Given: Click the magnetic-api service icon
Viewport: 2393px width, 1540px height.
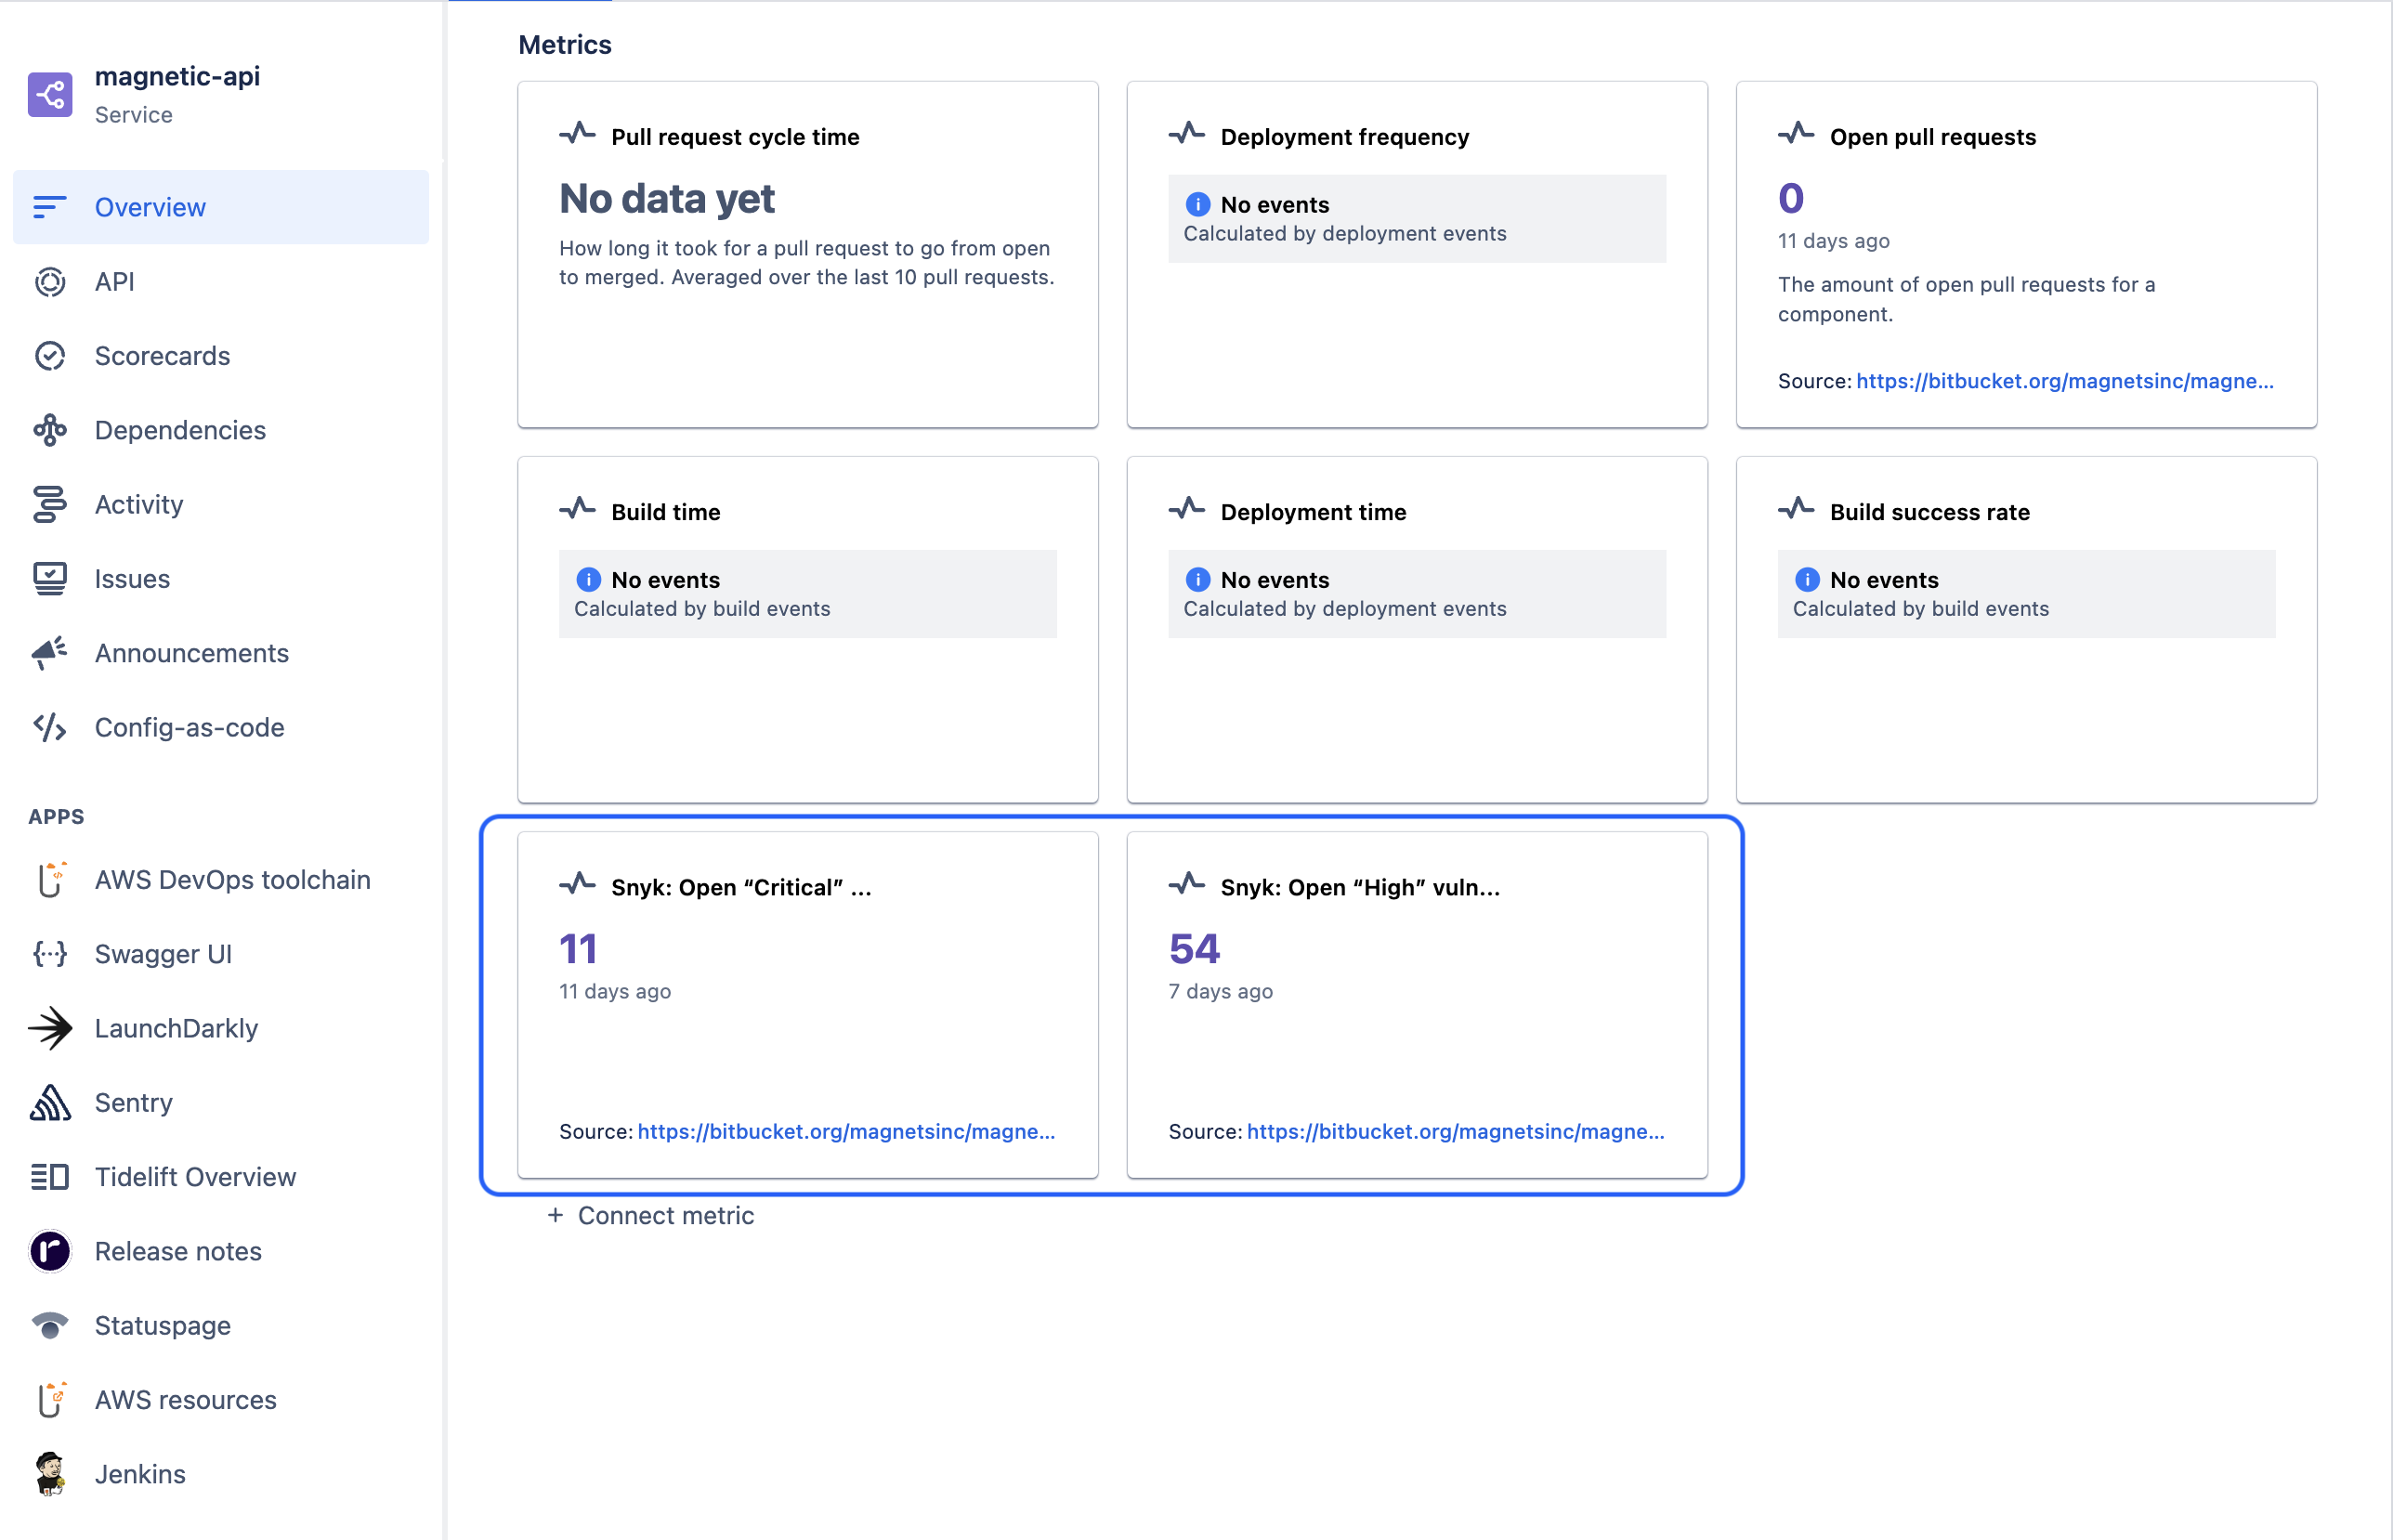Looking at the screenshot, I should click(49, 94).
